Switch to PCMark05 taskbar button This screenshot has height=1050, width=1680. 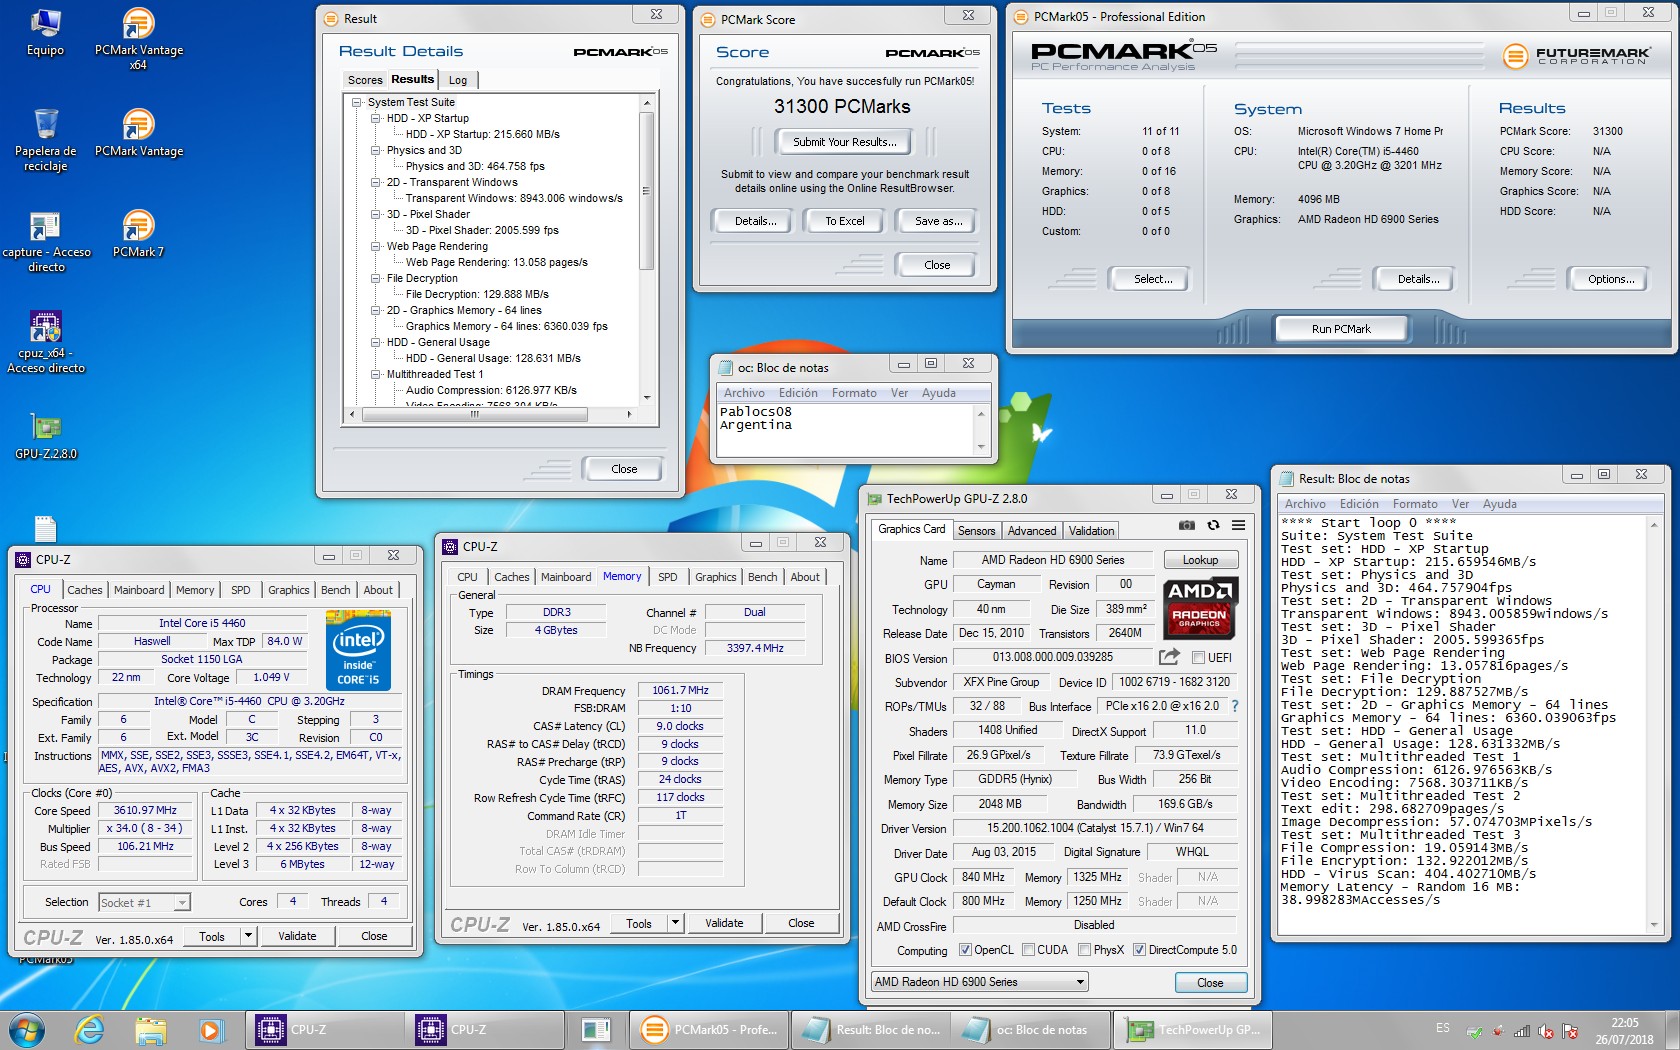[x=709, y=1029]
